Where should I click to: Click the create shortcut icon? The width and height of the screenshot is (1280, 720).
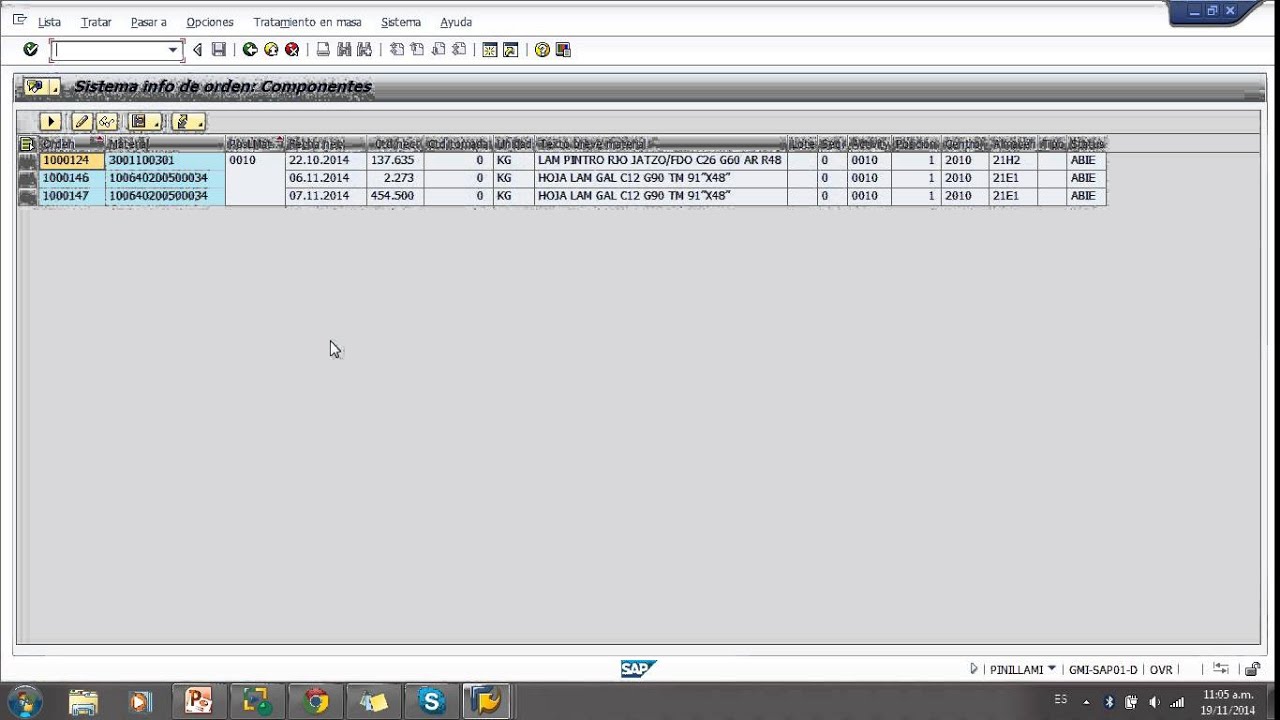[511, 49]
